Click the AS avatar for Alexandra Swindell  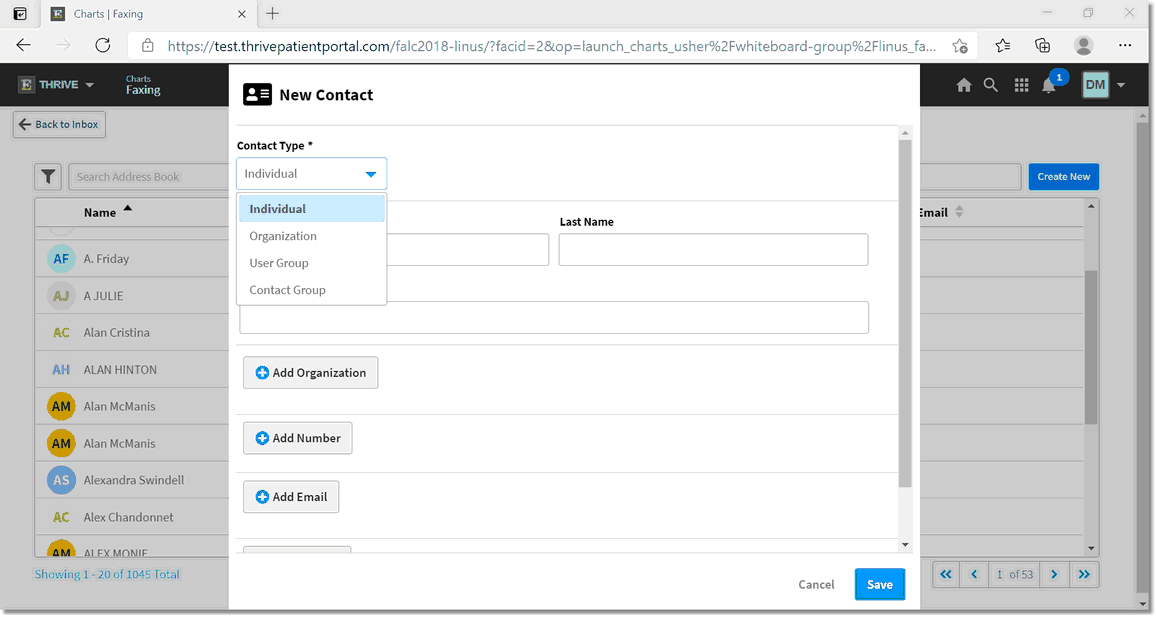click(61, 480)
